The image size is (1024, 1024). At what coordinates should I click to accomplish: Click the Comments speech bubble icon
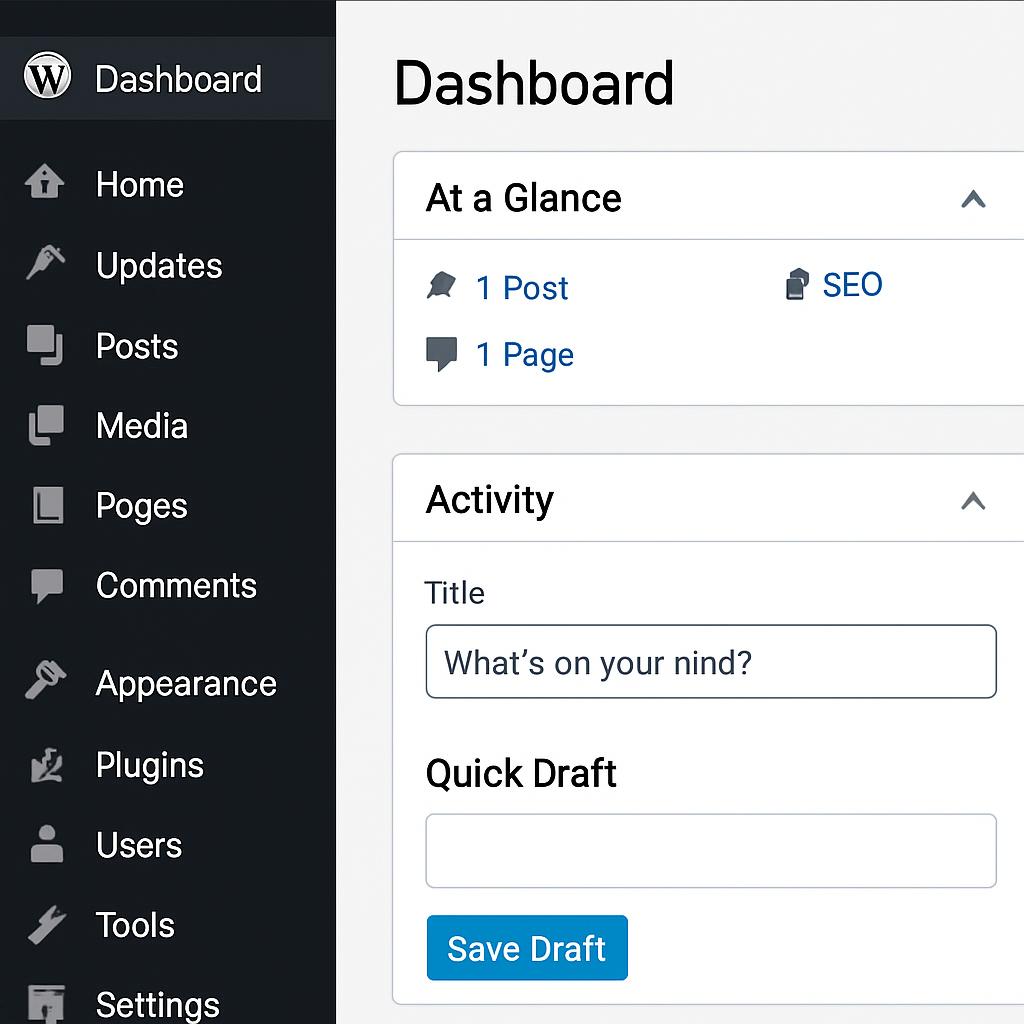(46, 585)
